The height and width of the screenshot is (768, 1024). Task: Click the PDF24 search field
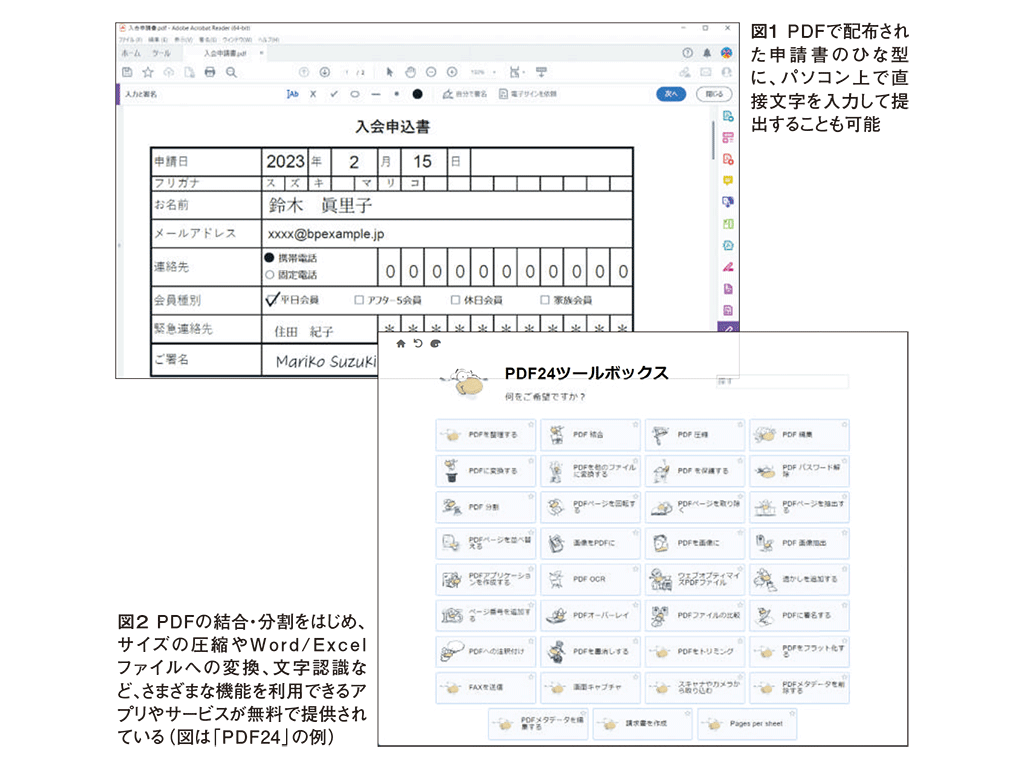[782, 381]
